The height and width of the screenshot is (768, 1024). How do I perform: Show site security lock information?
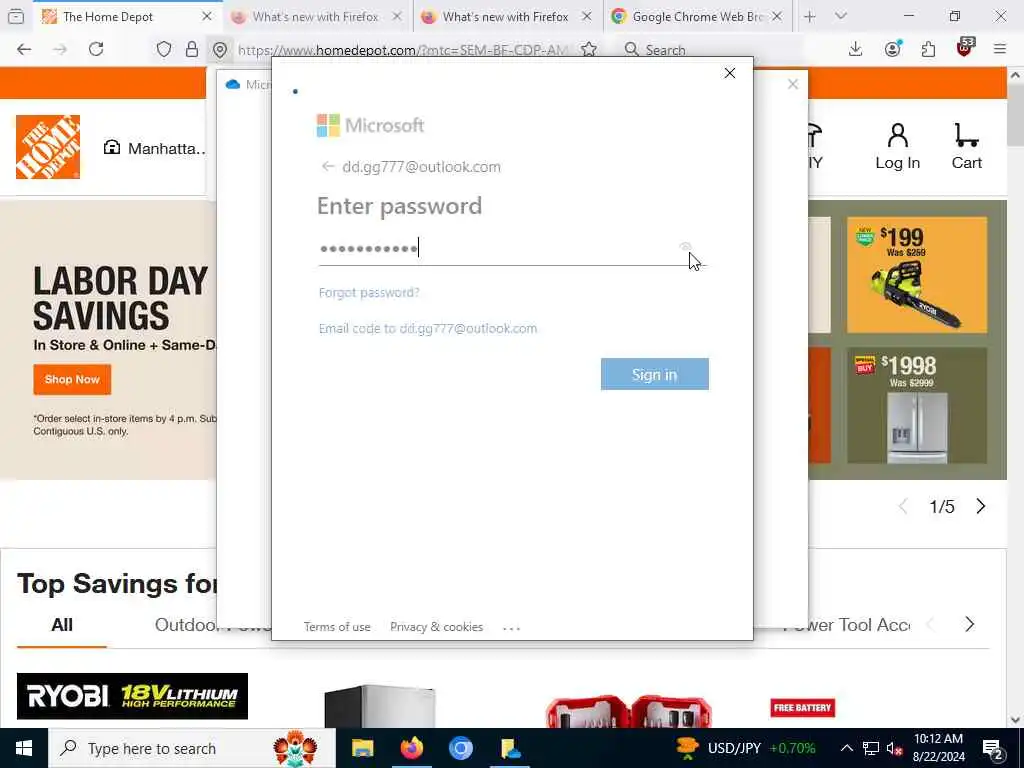(192, 49)
